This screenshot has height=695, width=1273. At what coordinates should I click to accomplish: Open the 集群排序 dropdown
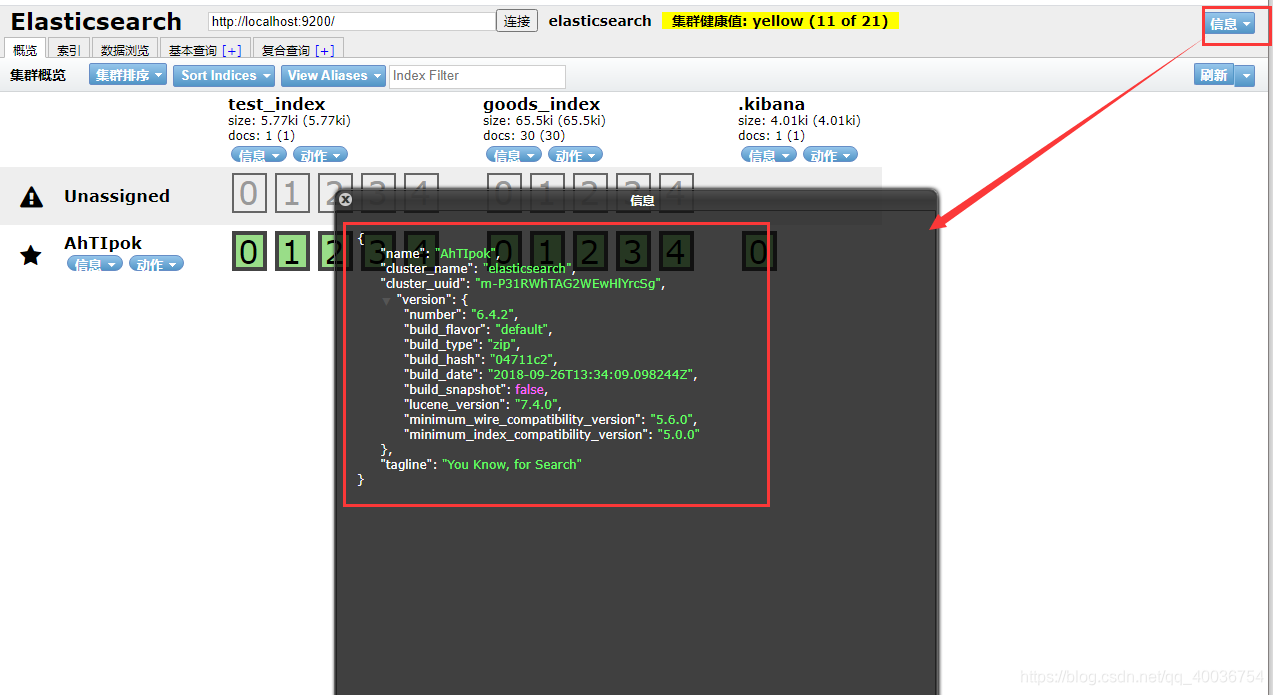[x=128, y=75]
